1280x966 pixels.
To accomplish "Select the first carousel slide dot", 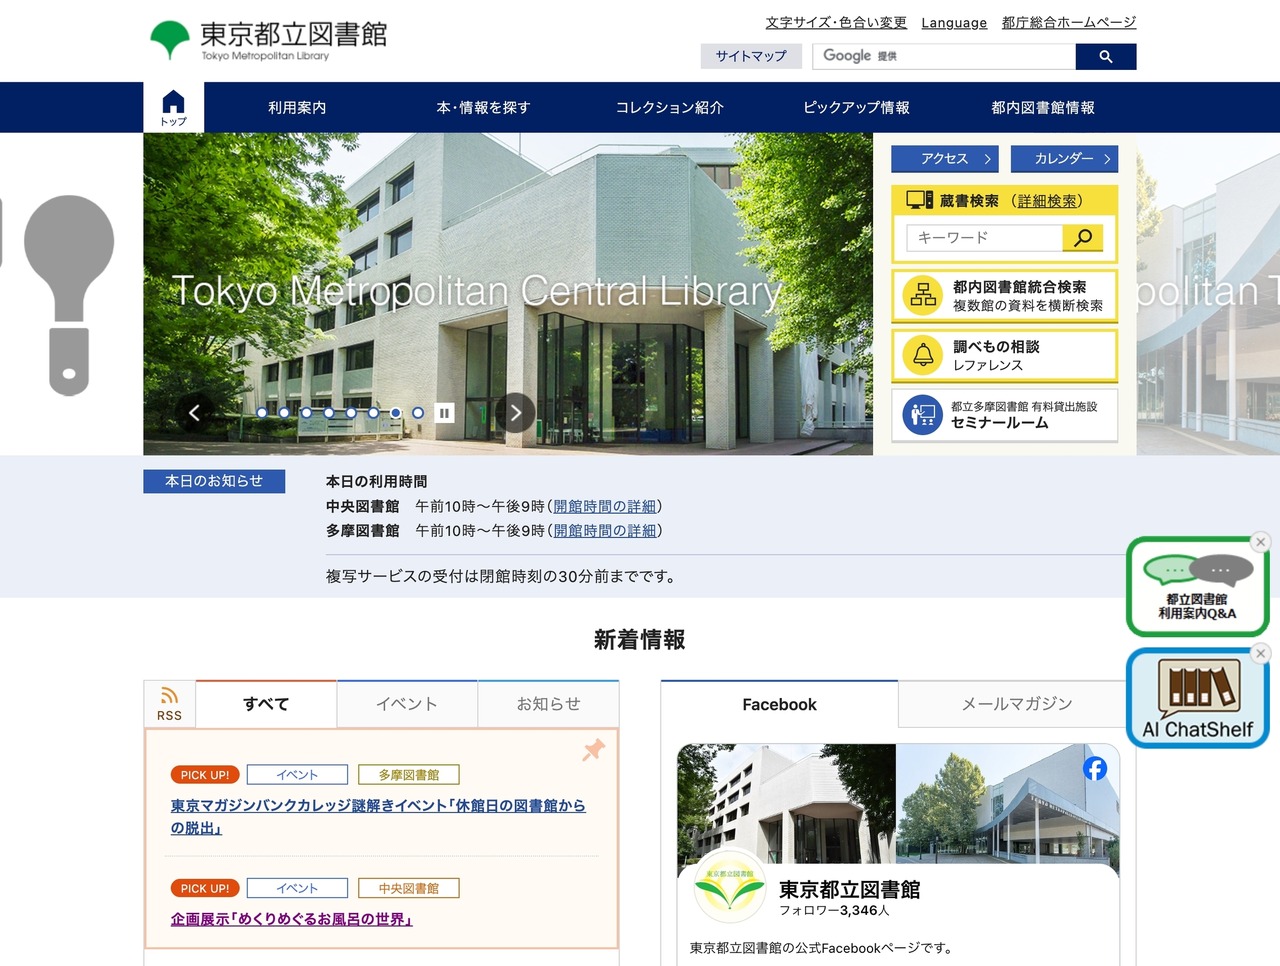I will 262,413.
